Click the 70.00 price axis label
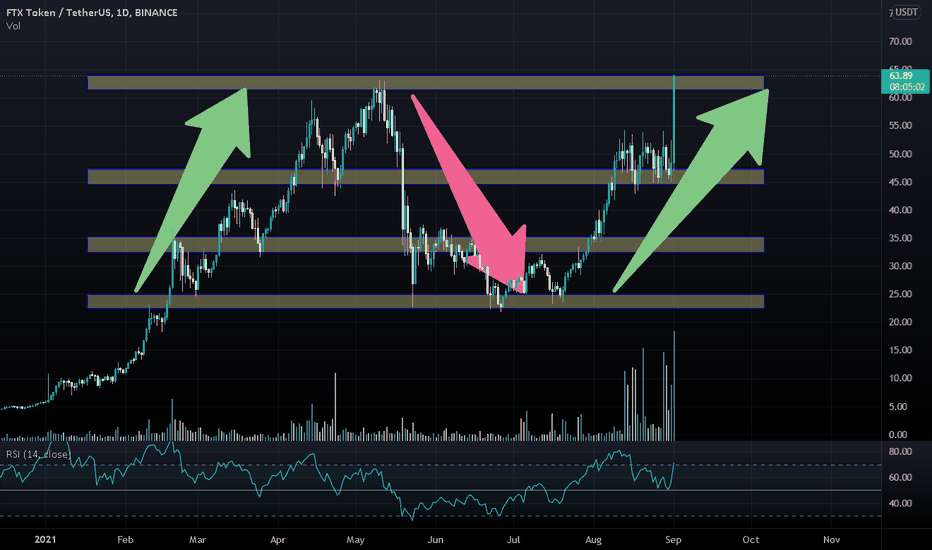 tap(900, 42)
